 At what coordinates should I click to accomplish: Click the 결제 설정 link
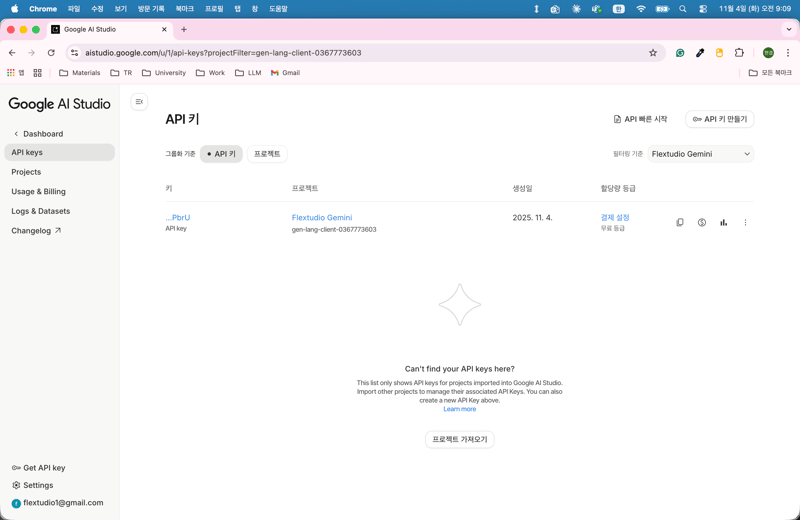point(615,217)
